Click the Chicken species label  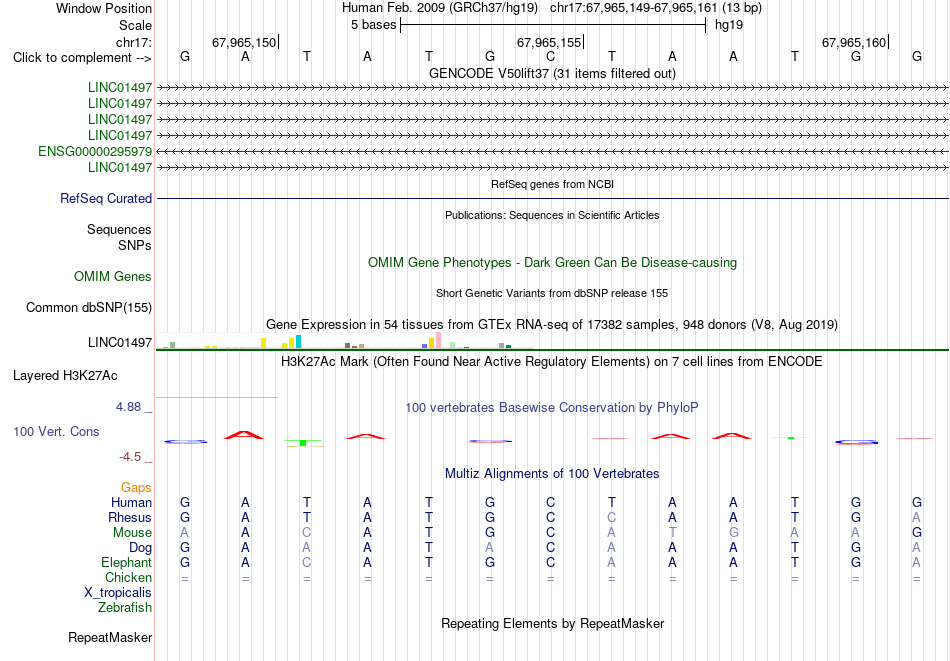point(128,578)
